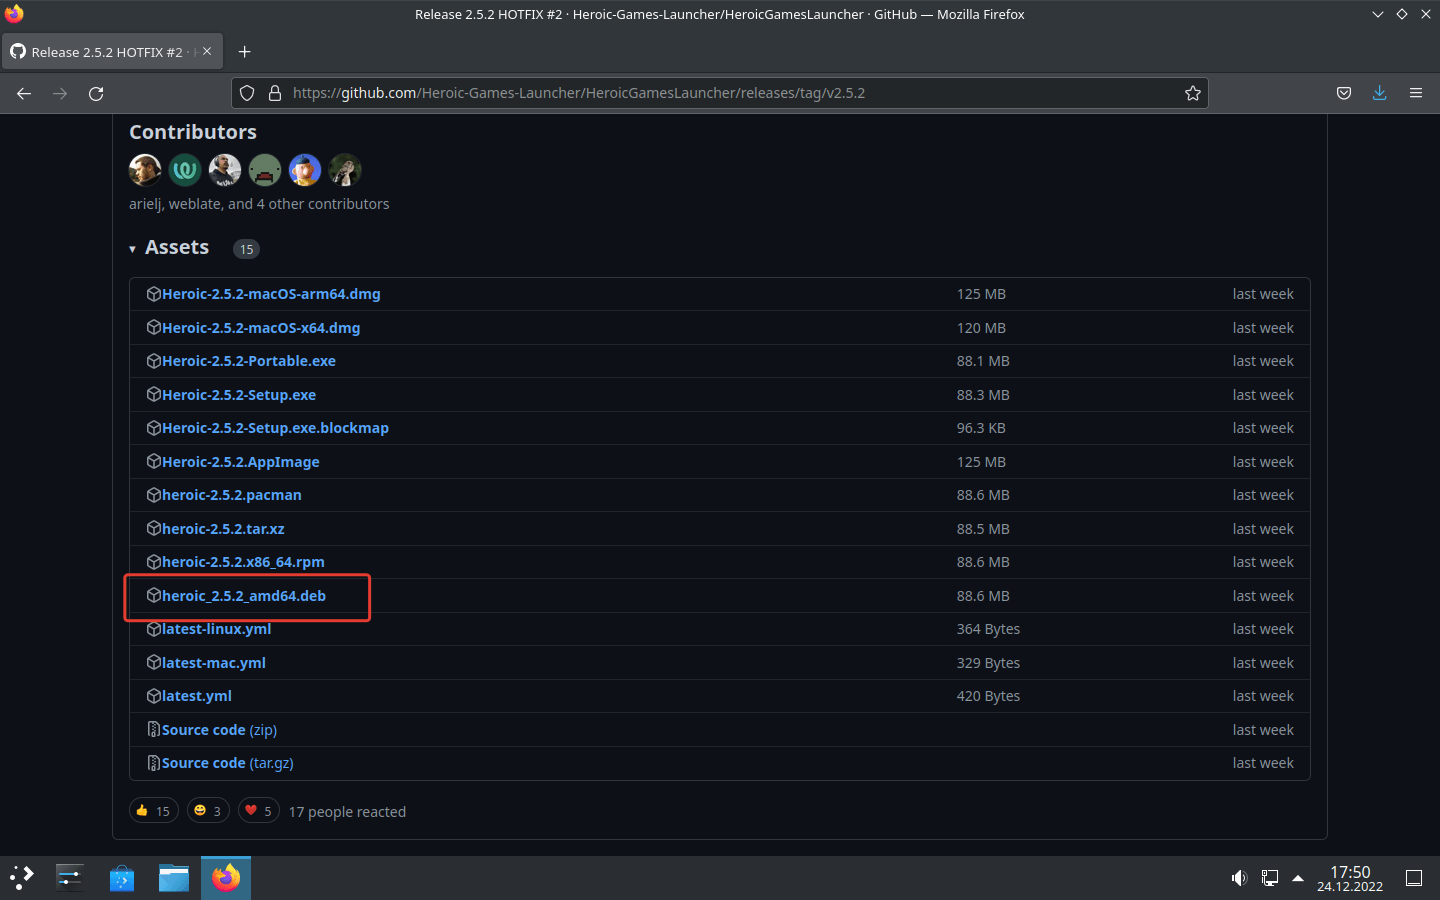Download Heroic-2.5.2-Setup.exe
Screen dimensions: 1440x900
pos(239,395)
